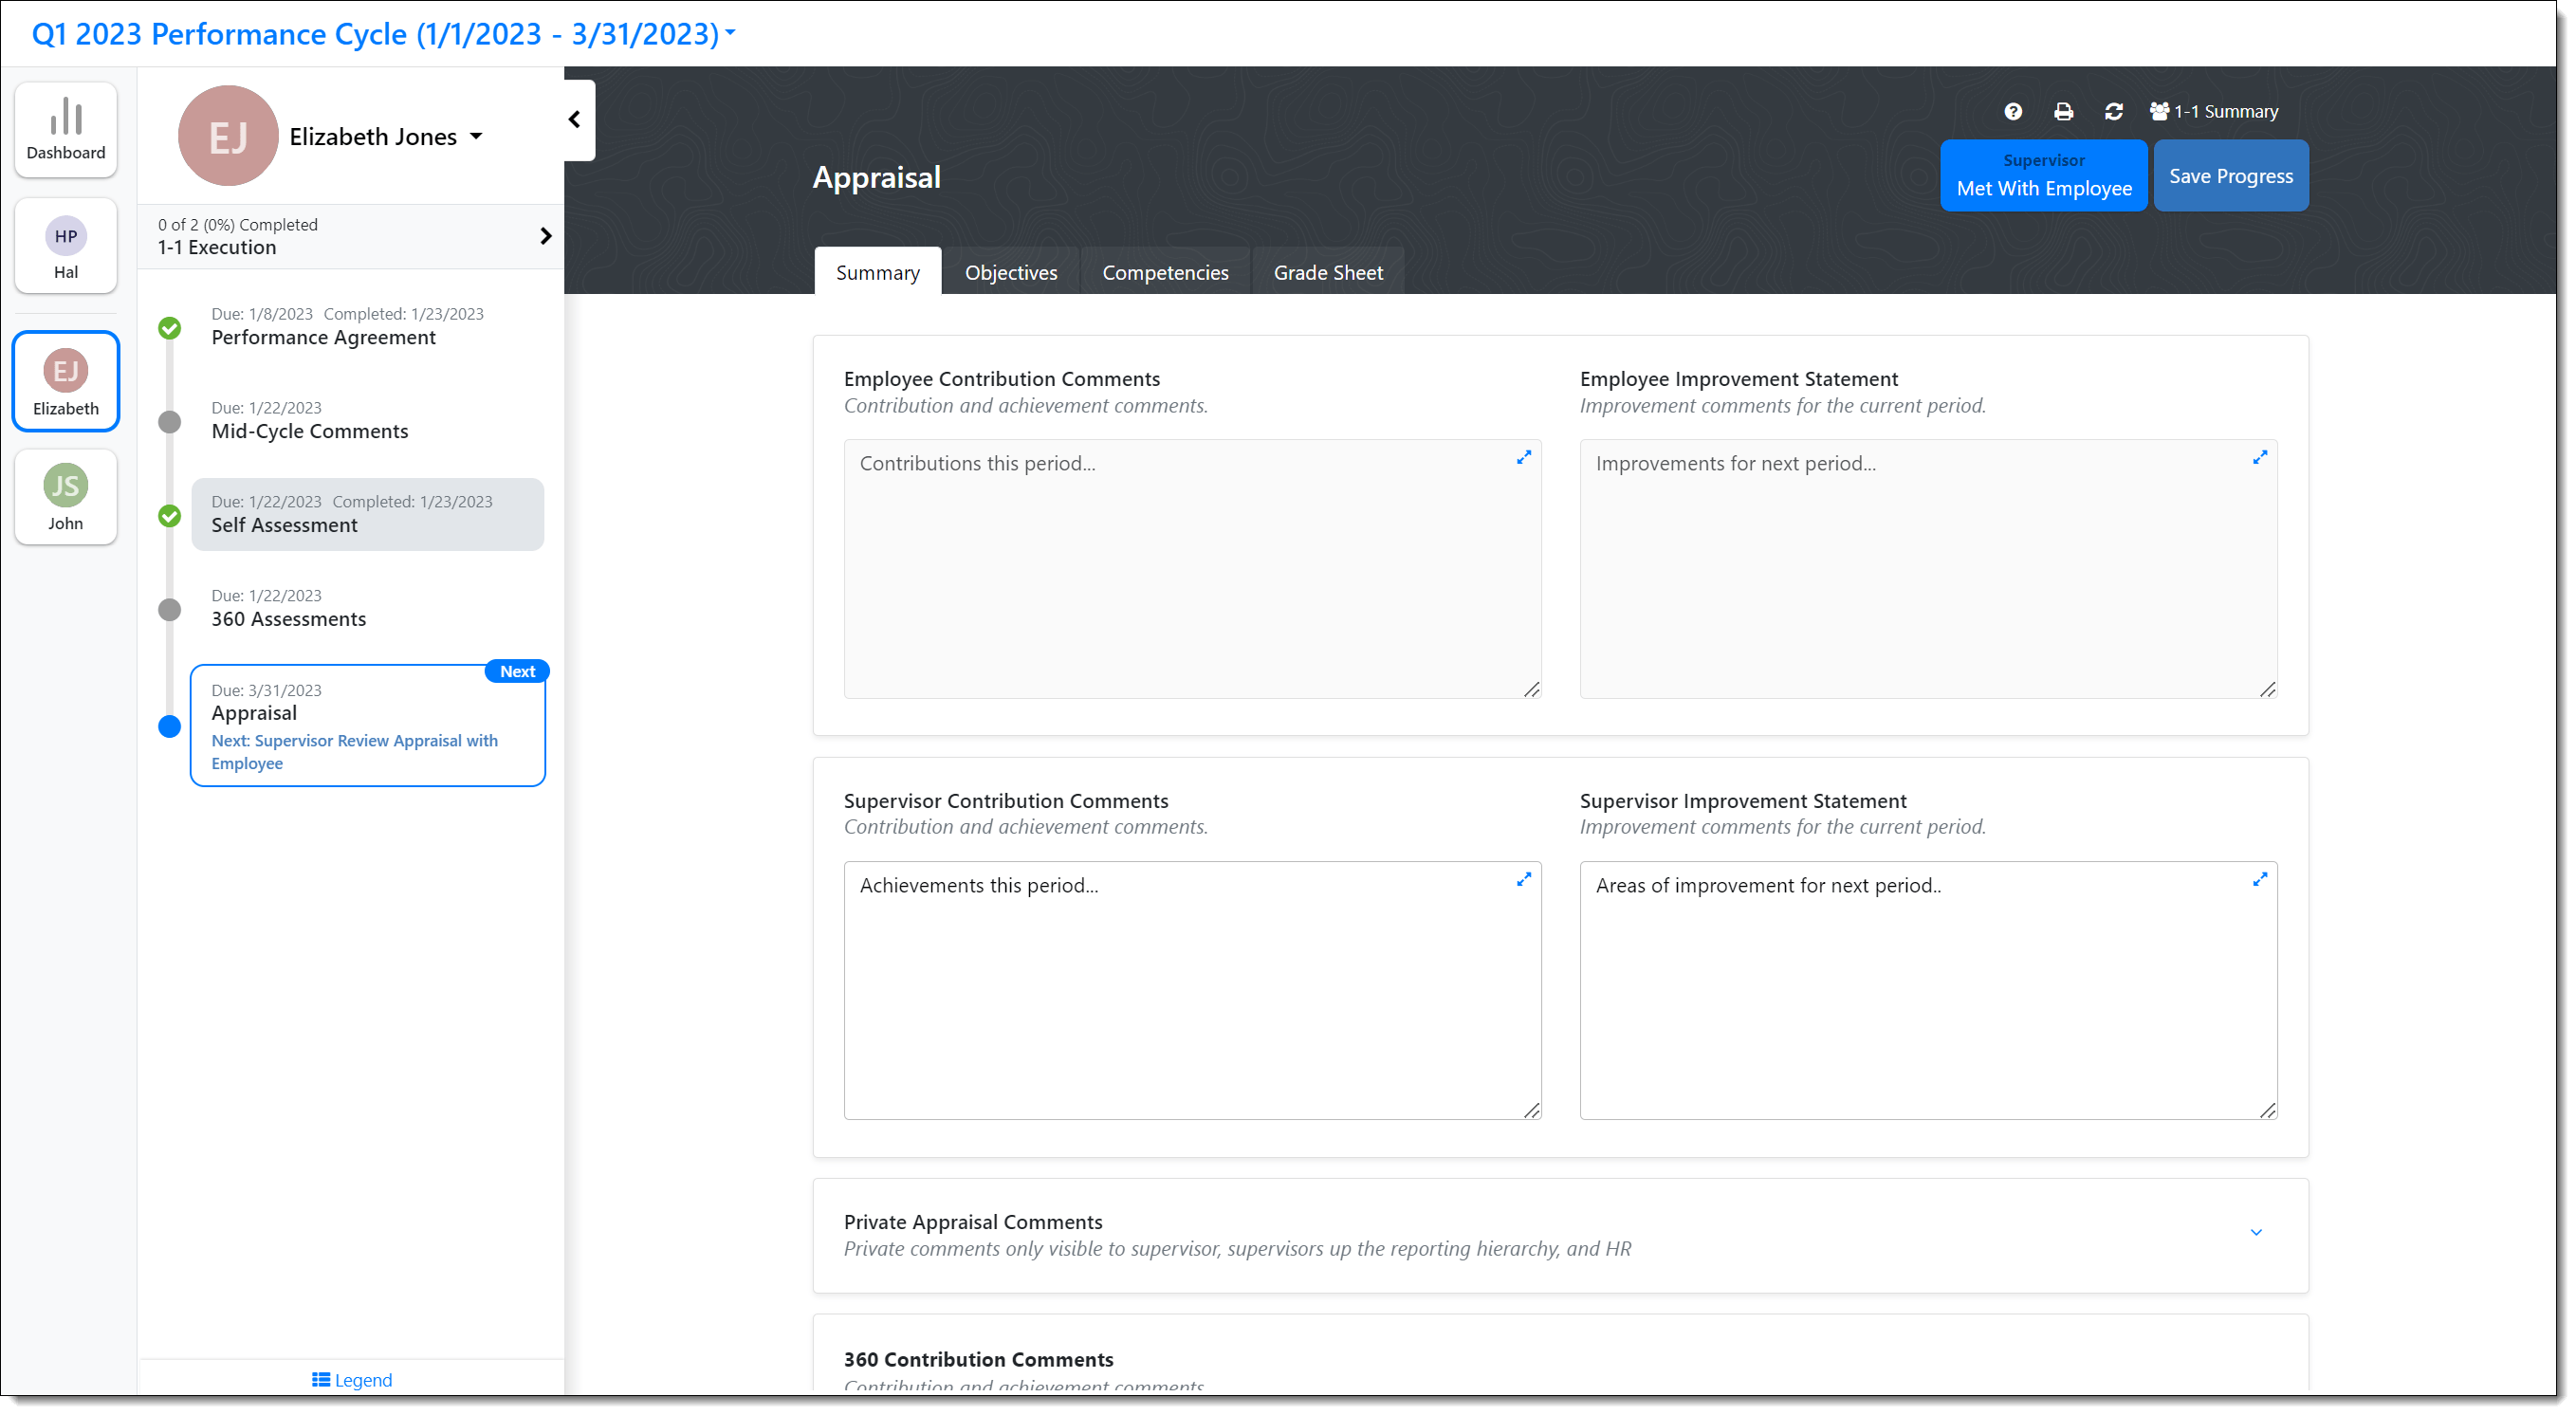Expand the Employee Contribution Comments textbox

pos(1523,458)
